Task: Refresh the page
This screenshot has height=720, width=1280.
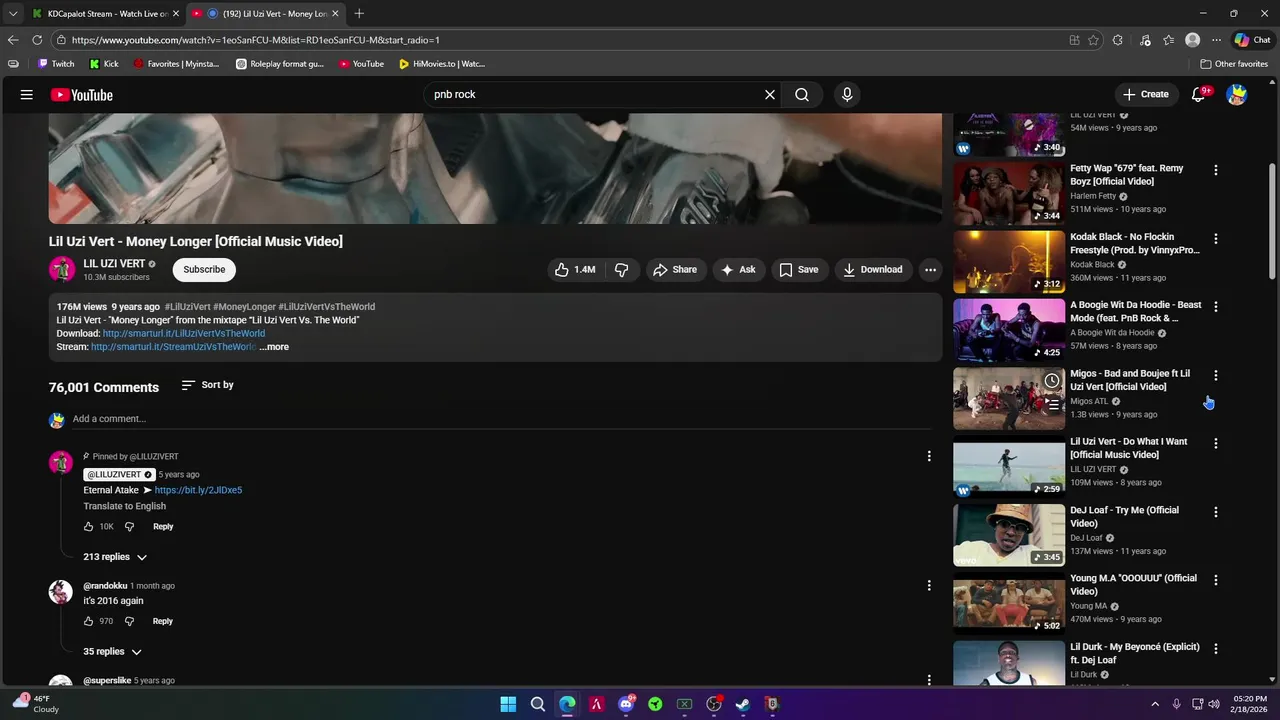Action: (37, 40)
